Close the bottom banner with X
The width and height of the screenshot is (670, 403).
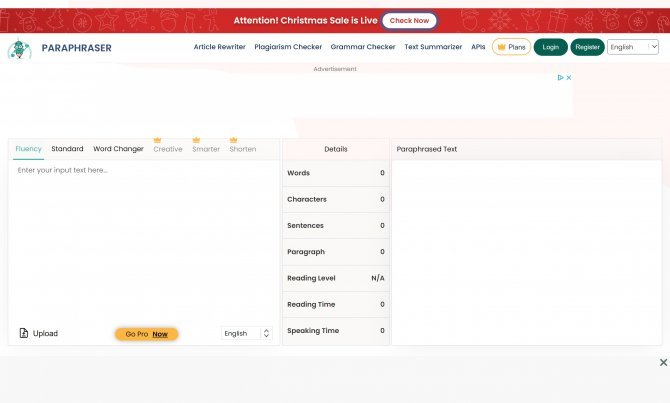tap(663, 362)
